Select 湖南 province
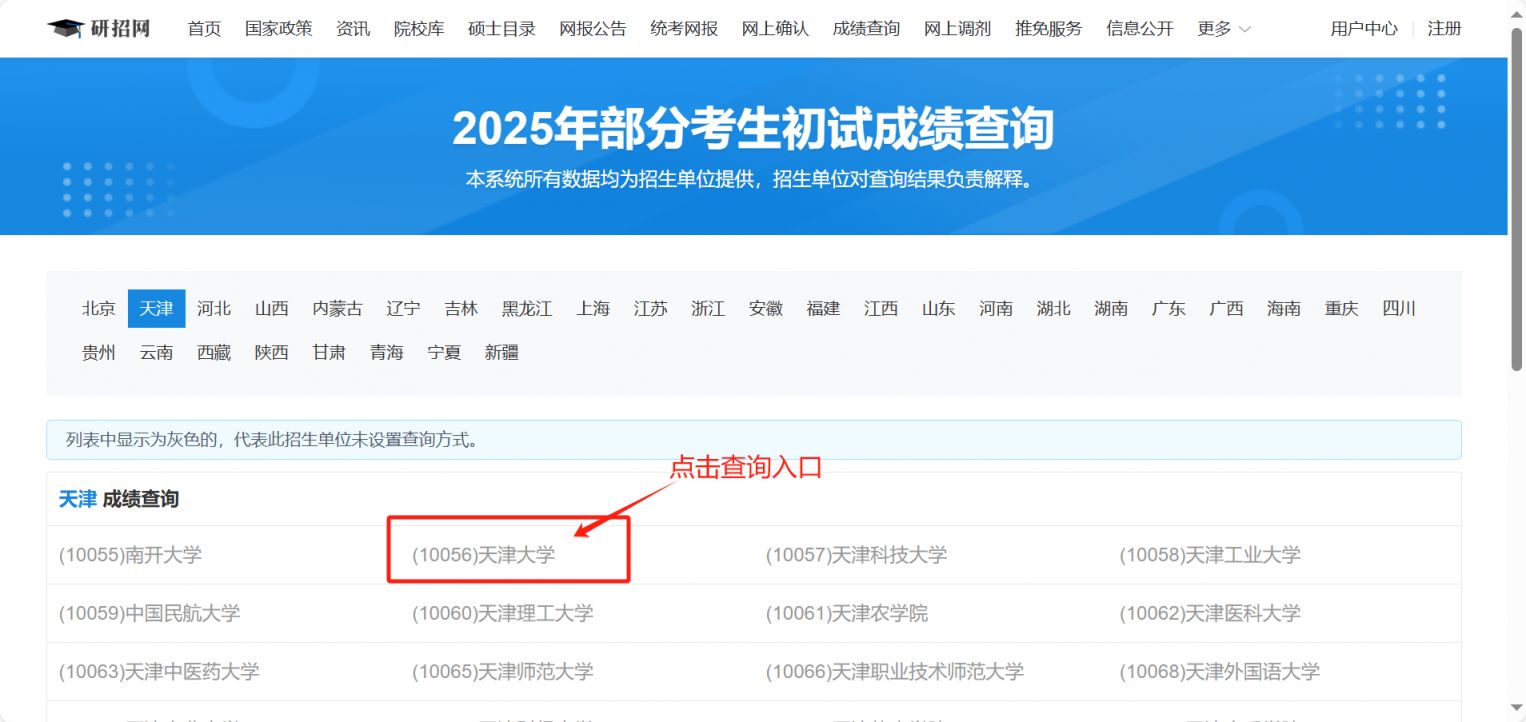1526x722 pixels. click(1111, 309)
